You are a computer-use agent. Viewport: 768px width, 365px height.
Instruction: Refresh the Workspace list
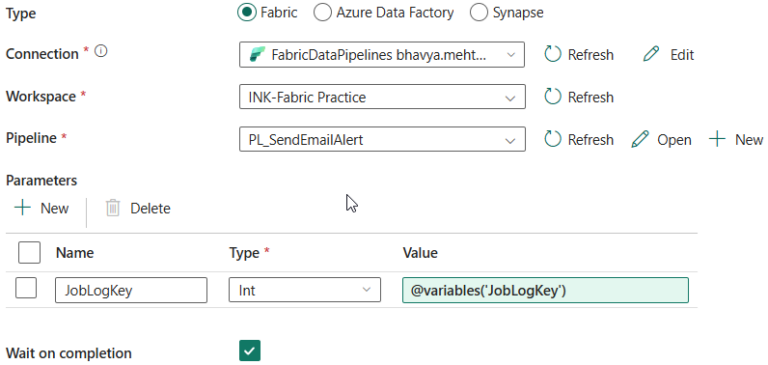coord(579,97)
